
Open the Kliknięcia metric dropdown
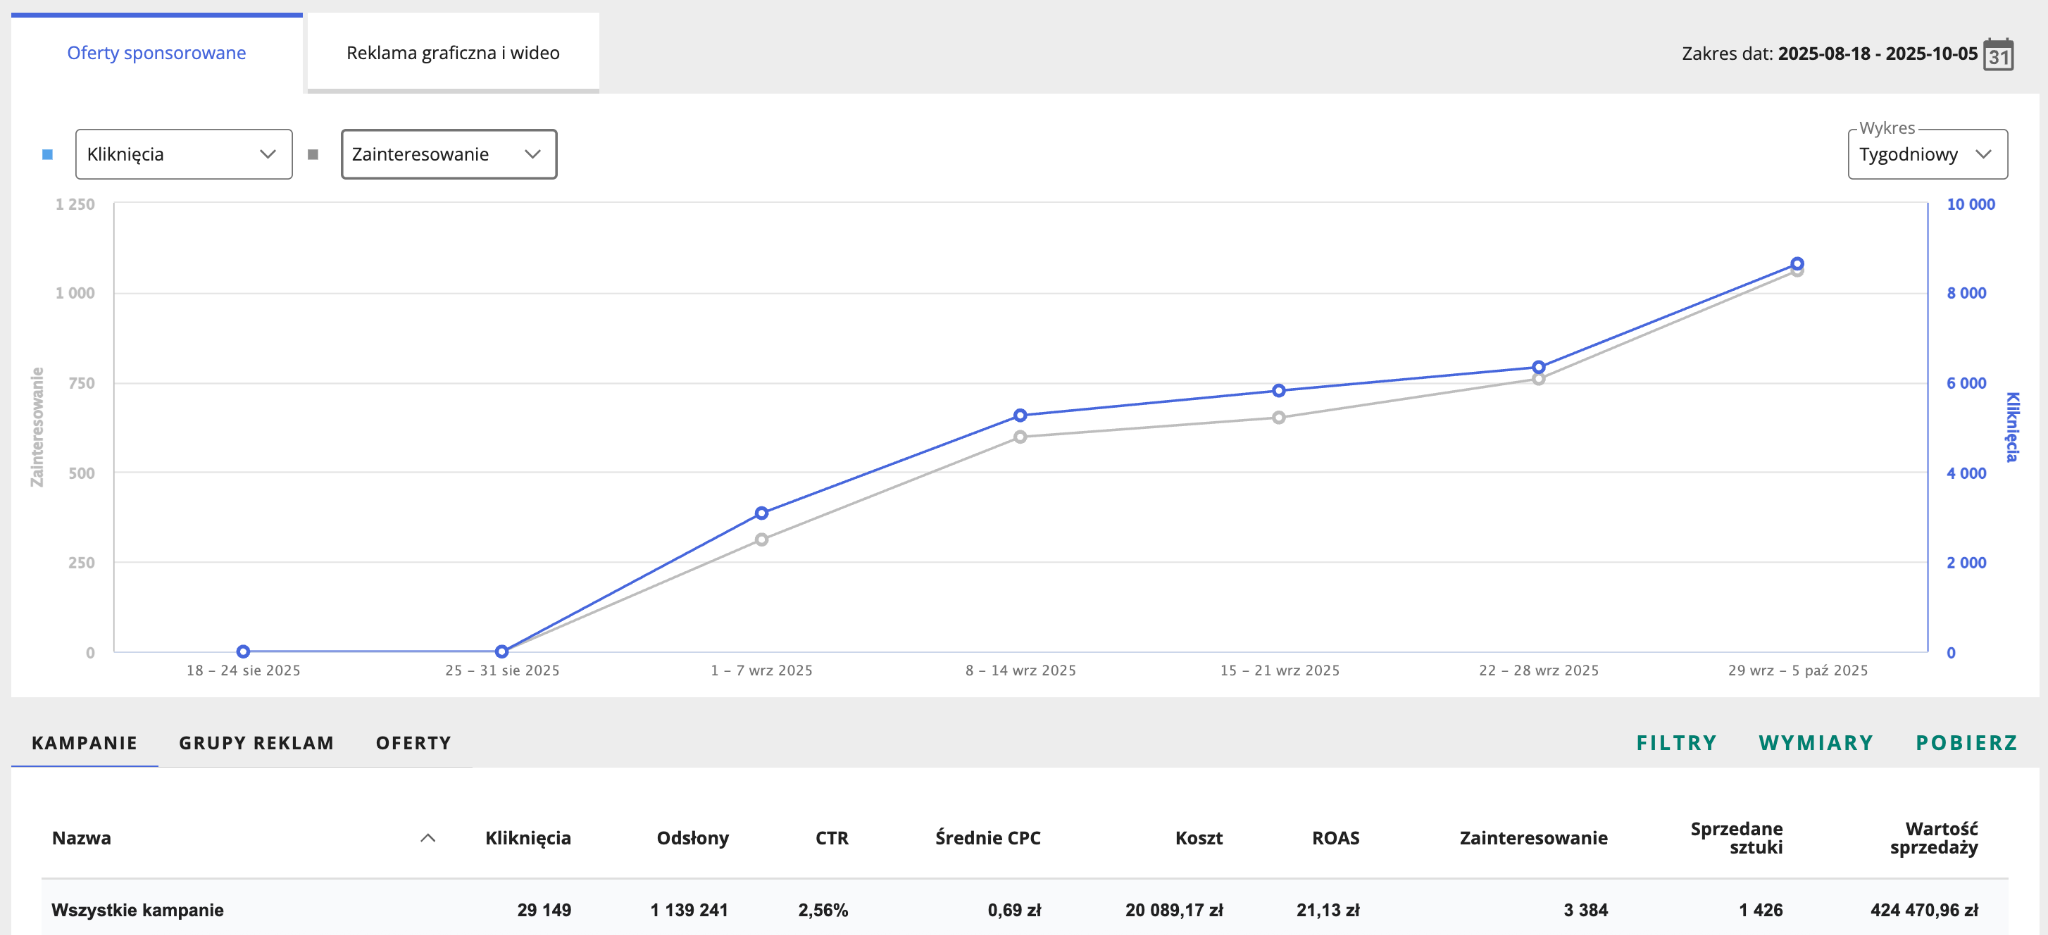pyautogui.click(x=184, y=154)
